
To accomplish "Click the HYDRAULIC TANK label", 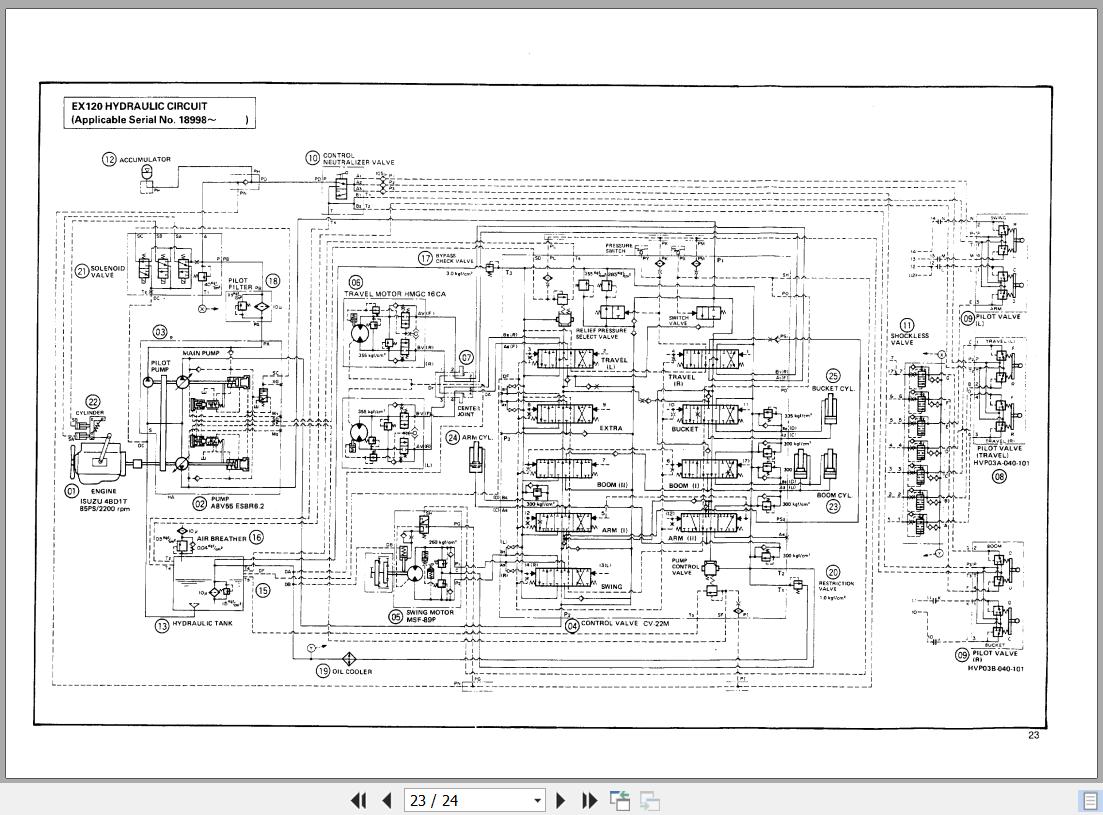I will coord(203,623).
